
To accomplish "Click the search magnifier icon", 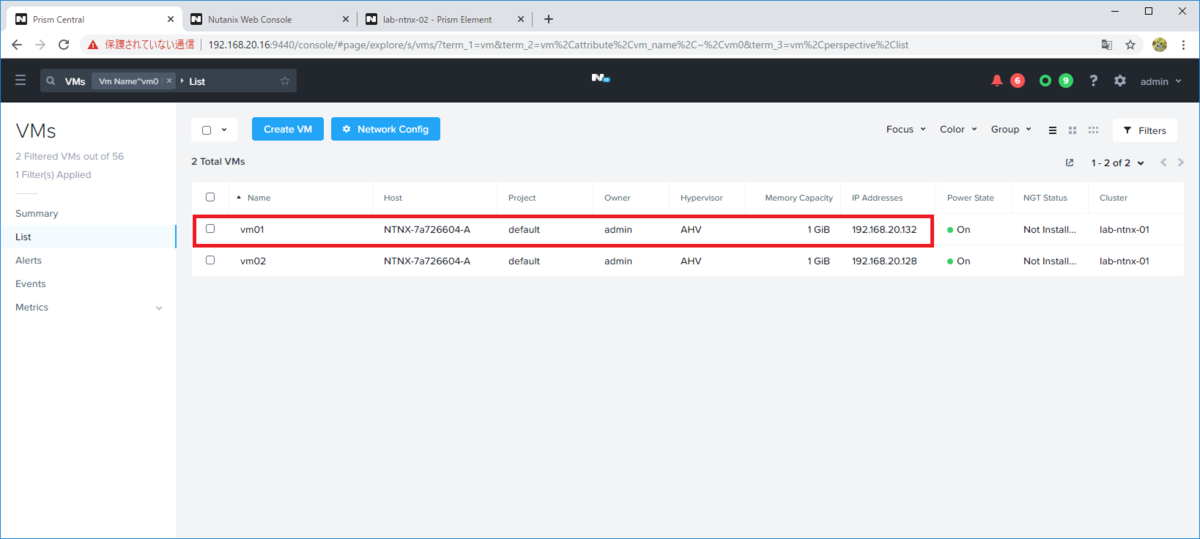I will (50, 81).
